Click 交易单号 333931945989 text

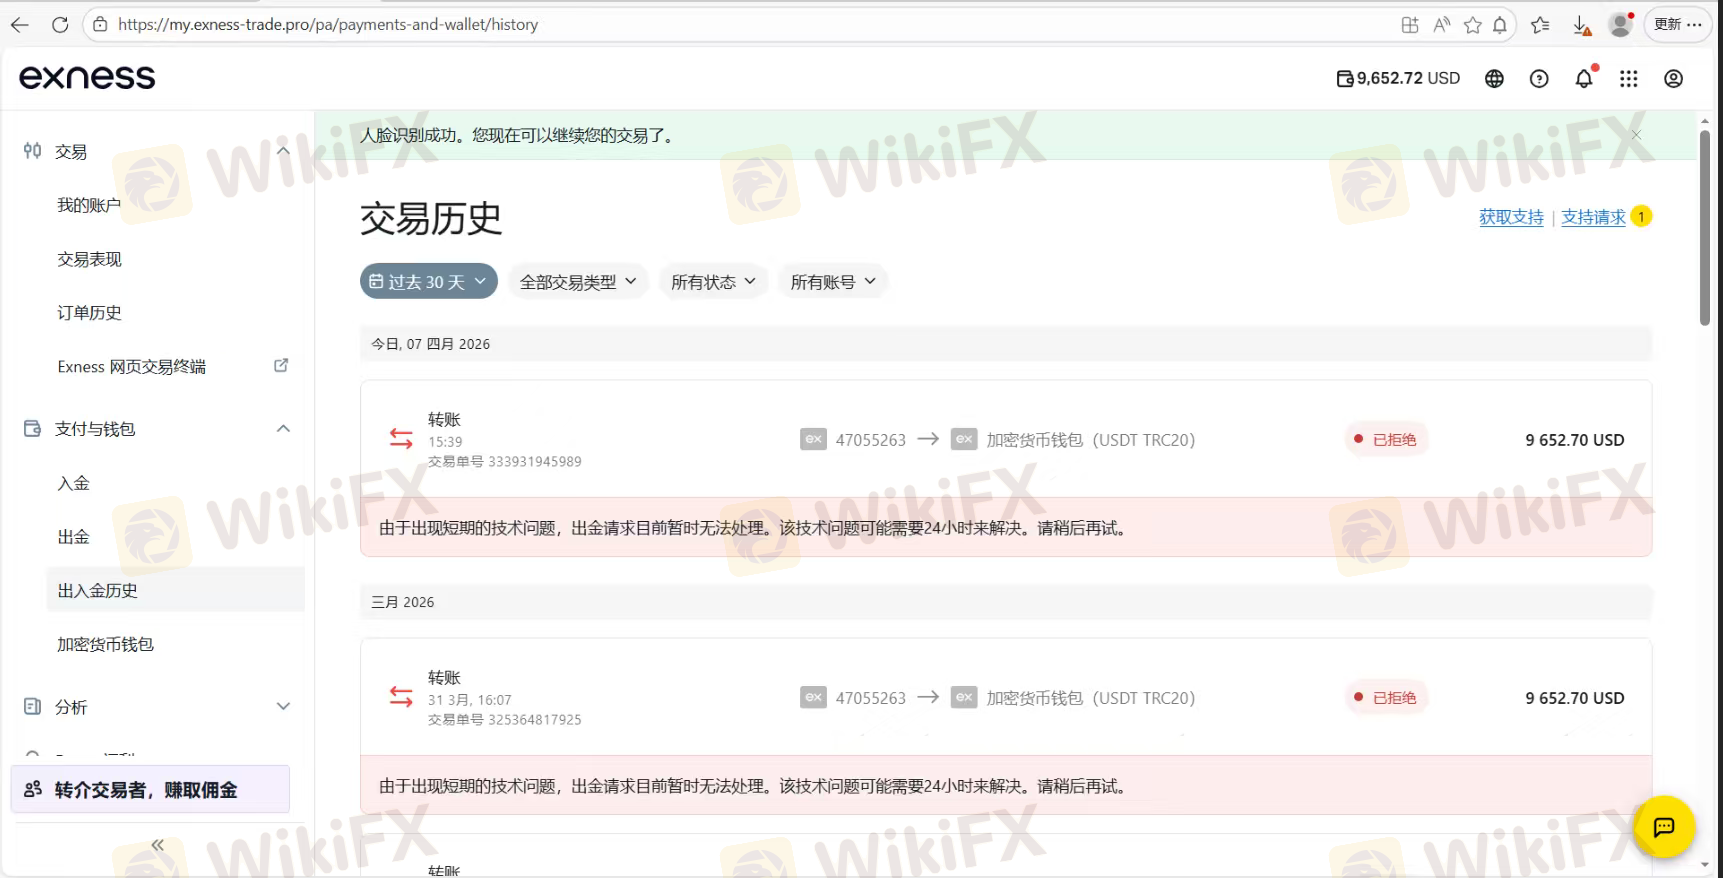505,461
